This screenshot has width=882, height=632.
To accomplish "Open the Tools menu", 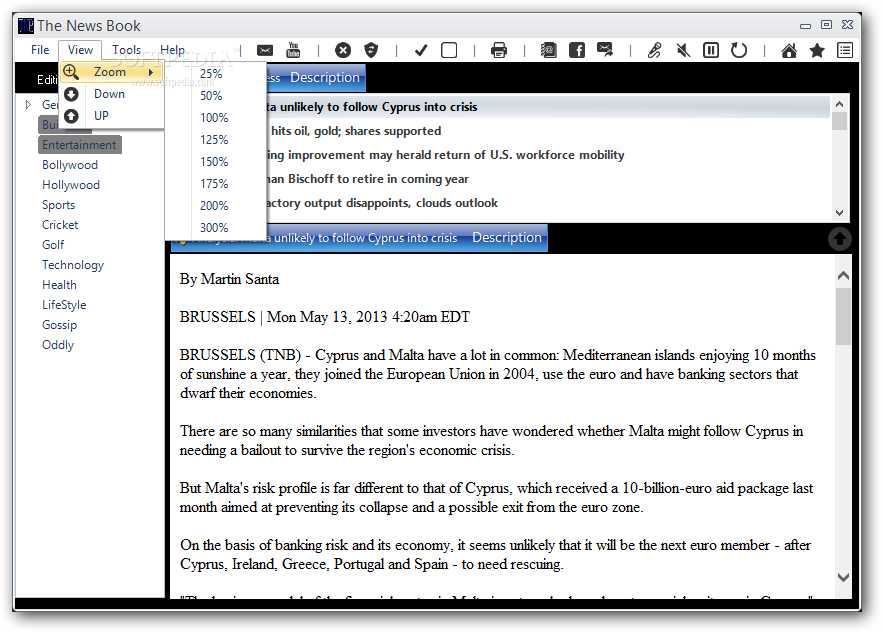I will pos(127,50).
